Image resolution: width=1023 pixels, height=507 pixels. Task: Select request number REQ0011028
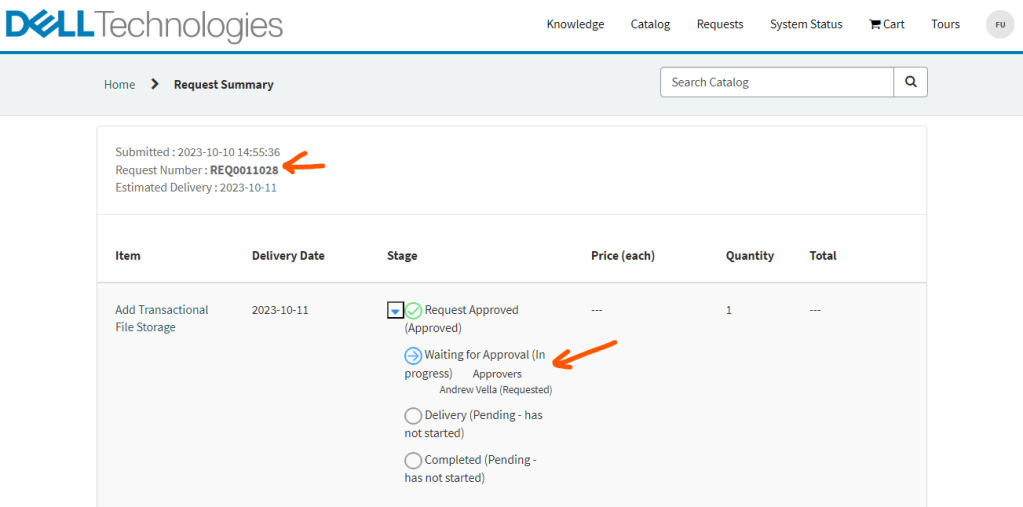pos(244,170)
